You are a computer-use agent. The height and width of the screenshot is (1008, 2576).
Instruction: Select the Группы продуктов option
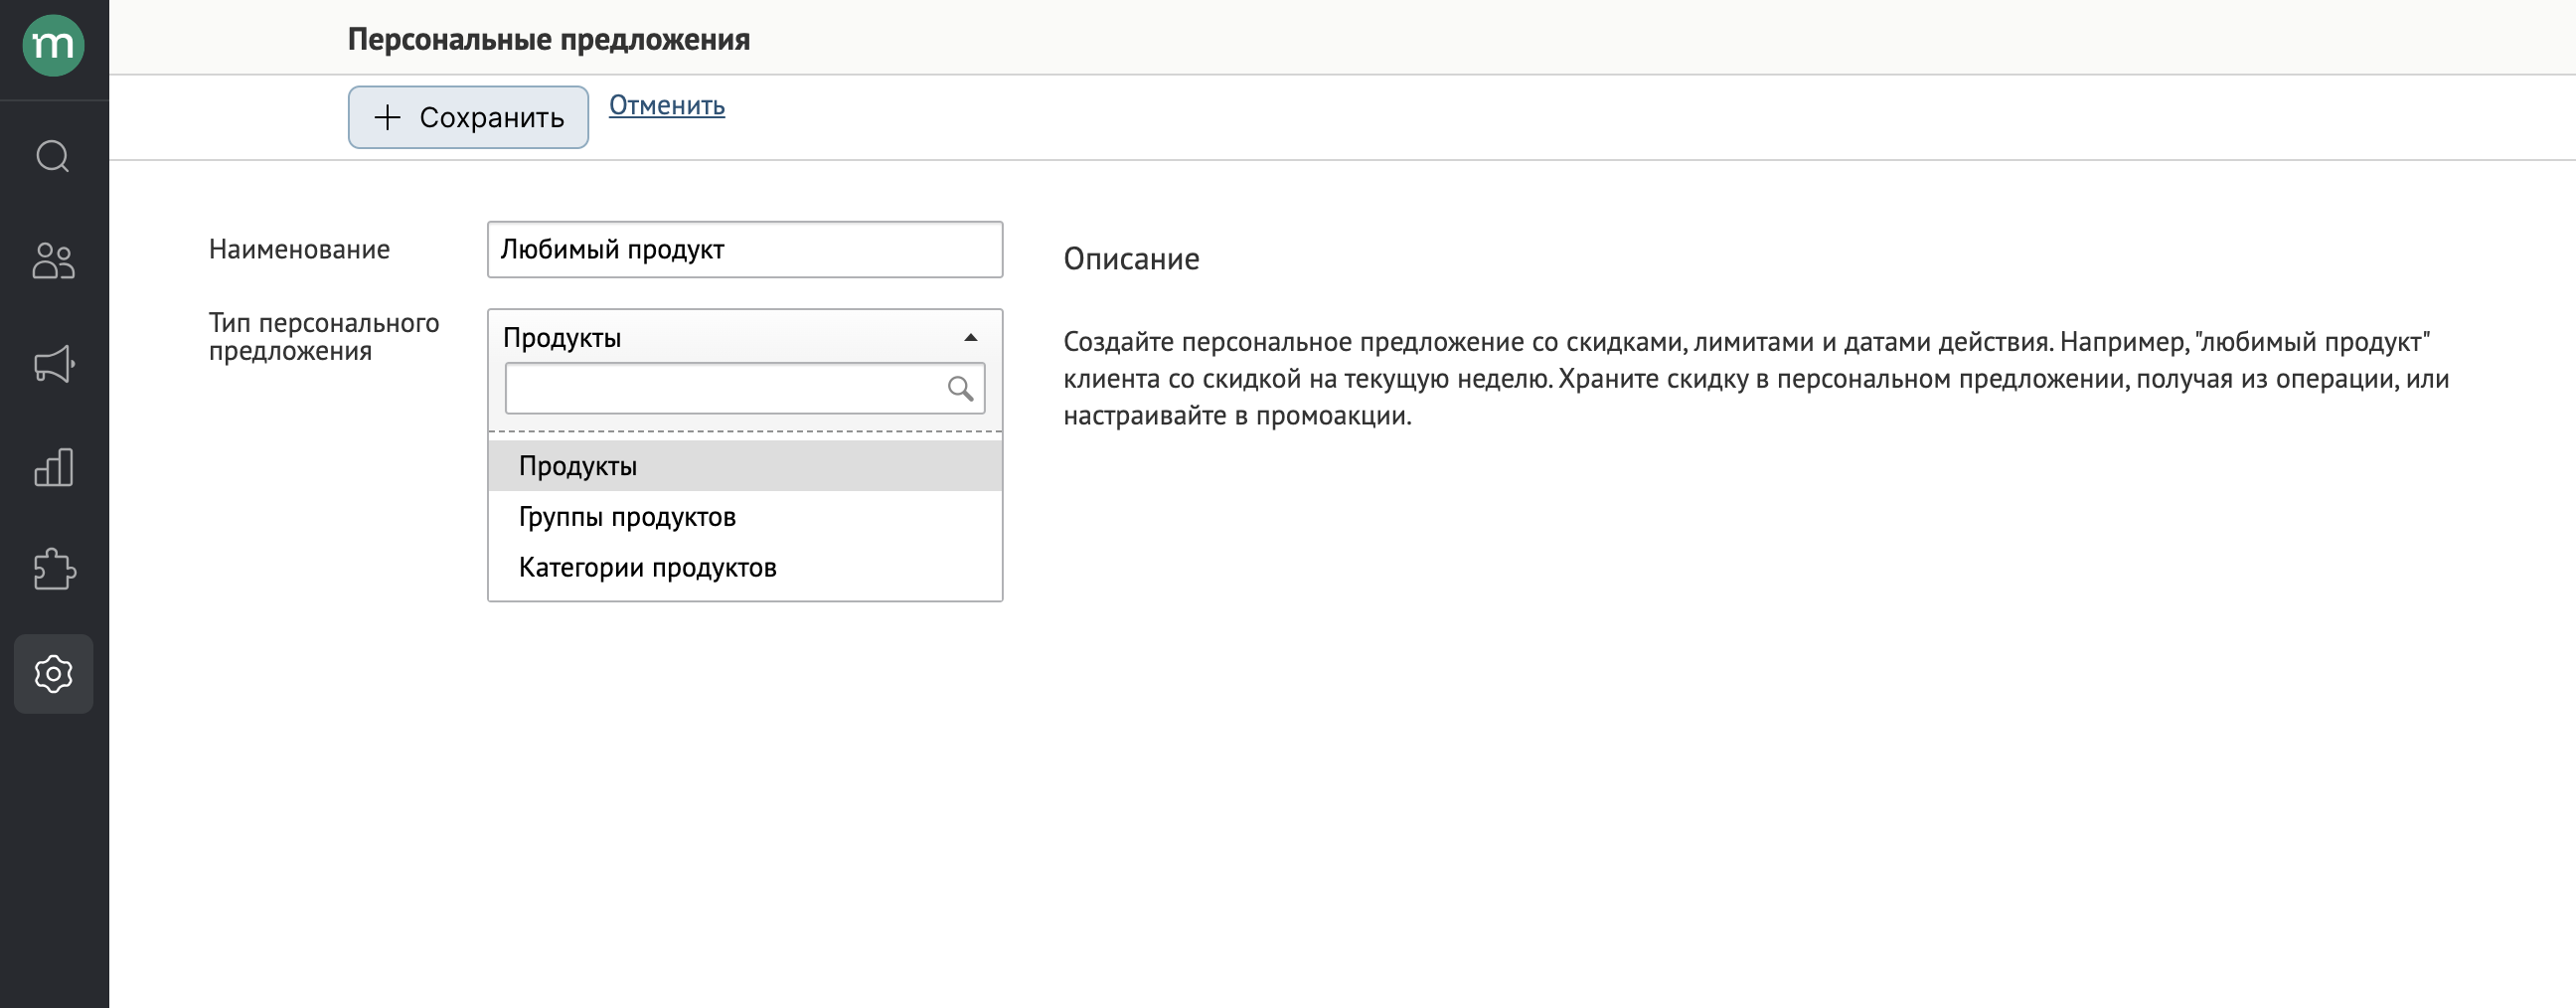coord(745,517)
